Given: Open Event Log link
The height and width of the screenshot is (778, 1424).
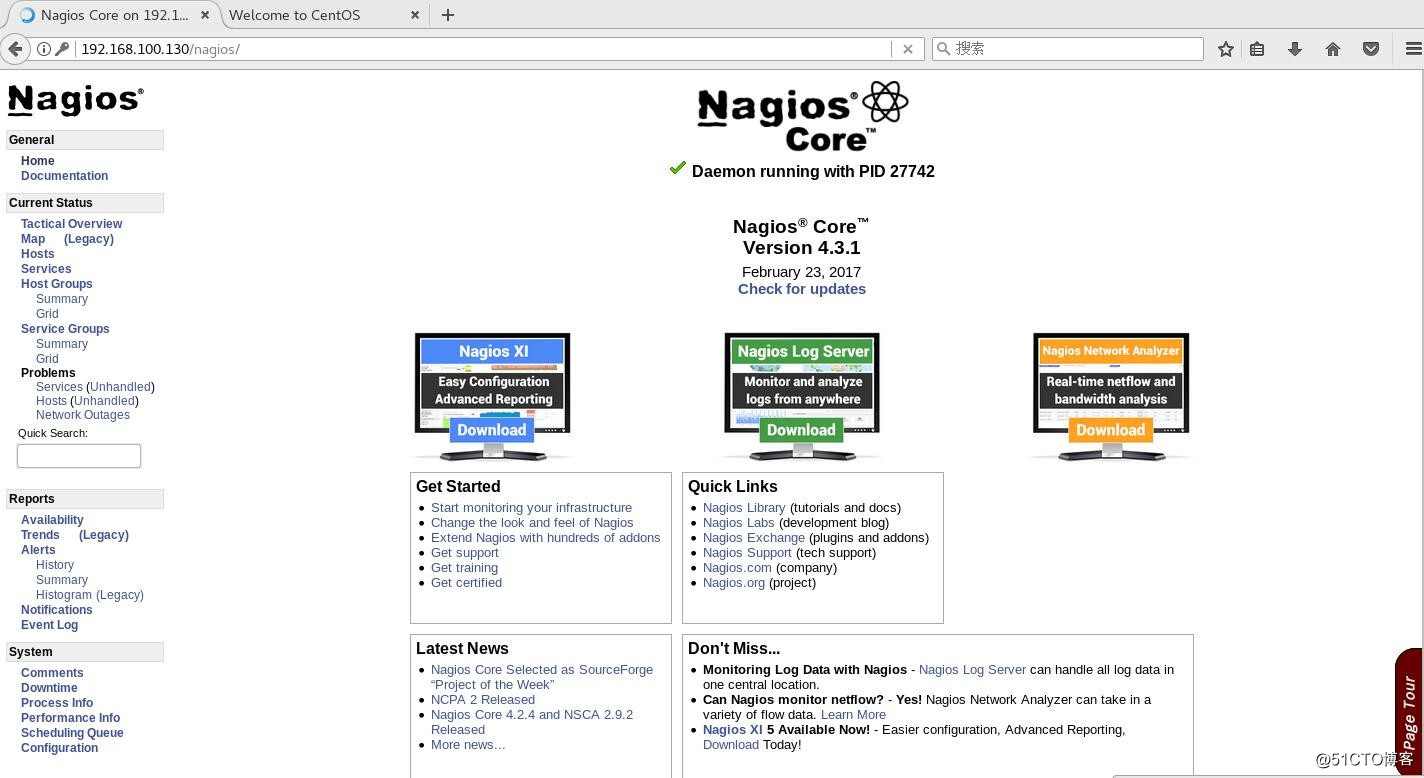Looking at the screenshot, I should pos(49,625).
